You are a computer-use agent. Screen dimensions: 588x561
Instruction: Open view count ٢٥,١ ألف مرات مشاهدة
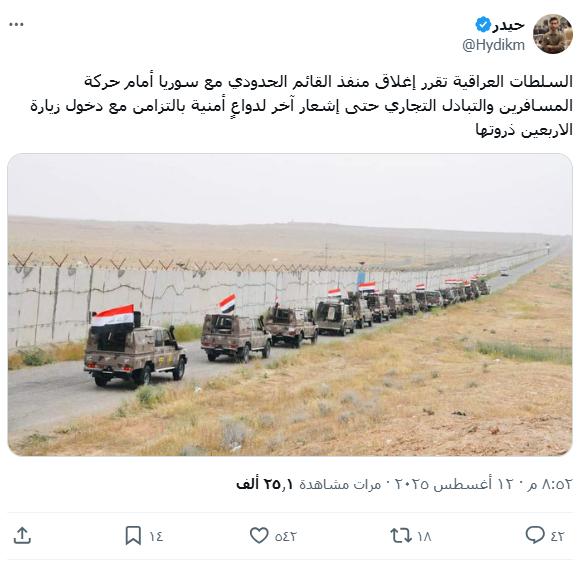tap(309, 484)
